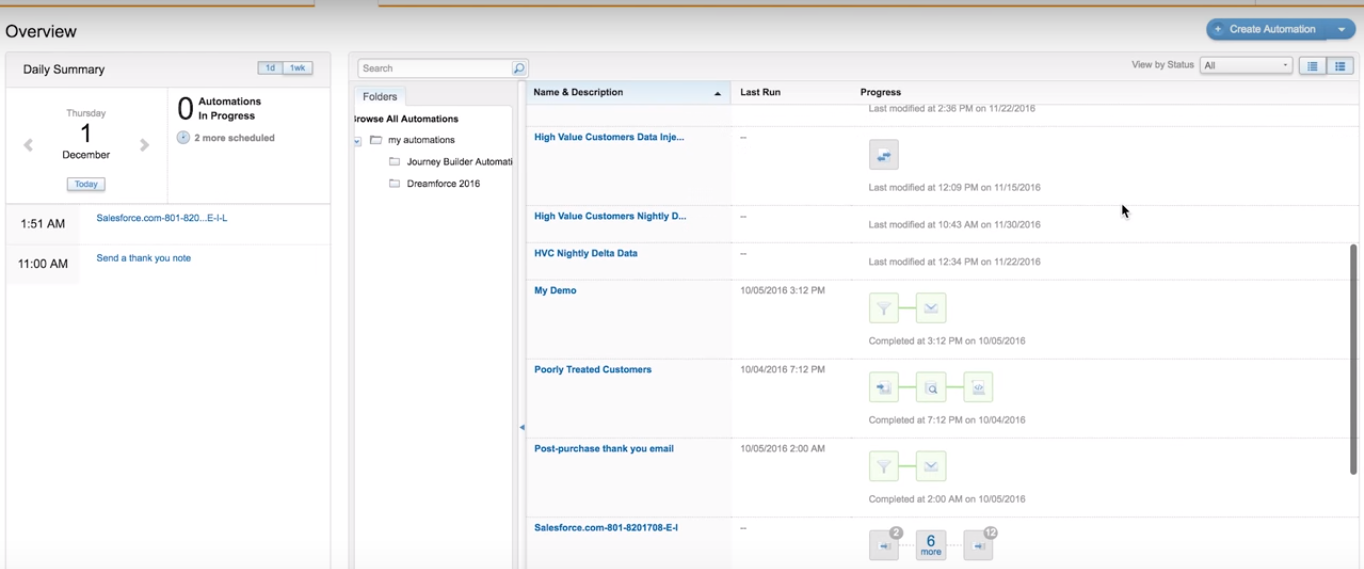Open High Value Customers Data Inje... automation

[610, 137]
